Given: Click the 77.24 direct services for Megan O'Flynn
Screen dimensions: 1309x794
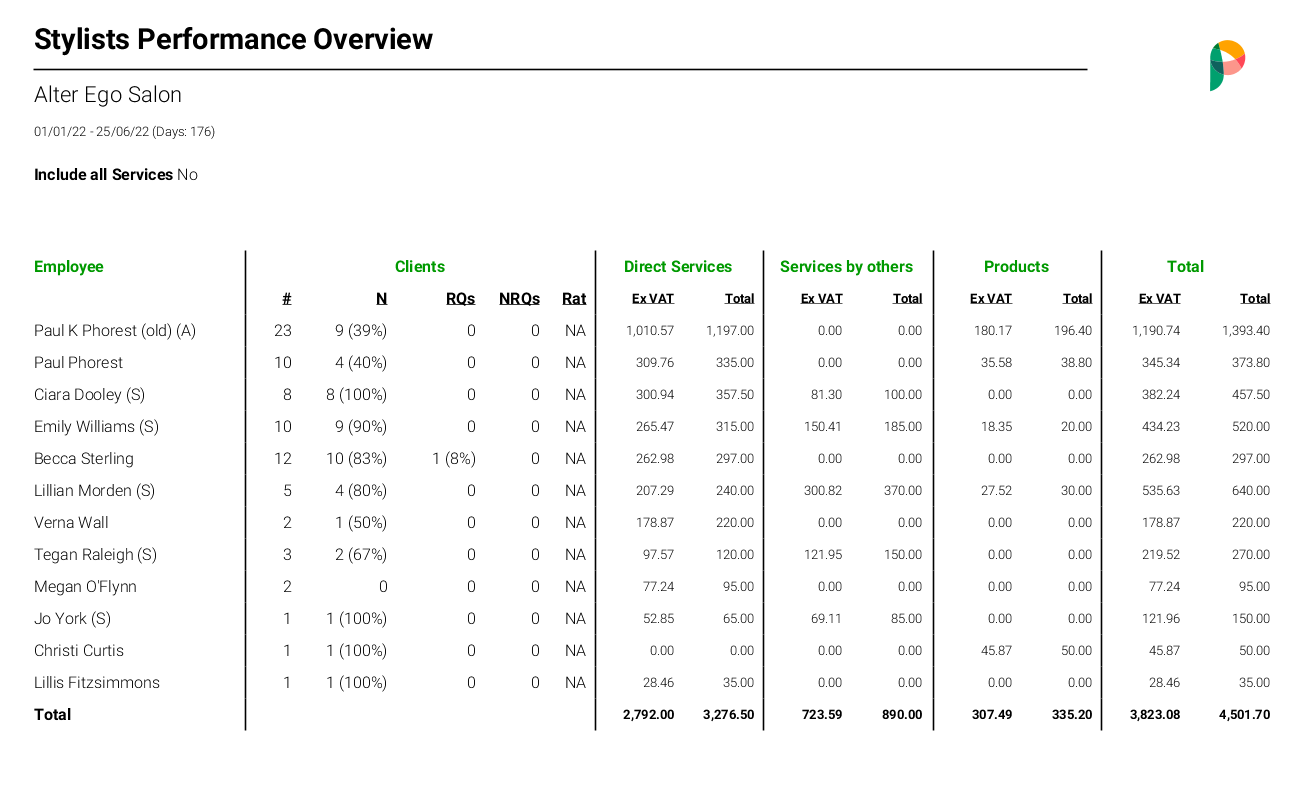Looking at the screenshot, I should coord(659,587).
